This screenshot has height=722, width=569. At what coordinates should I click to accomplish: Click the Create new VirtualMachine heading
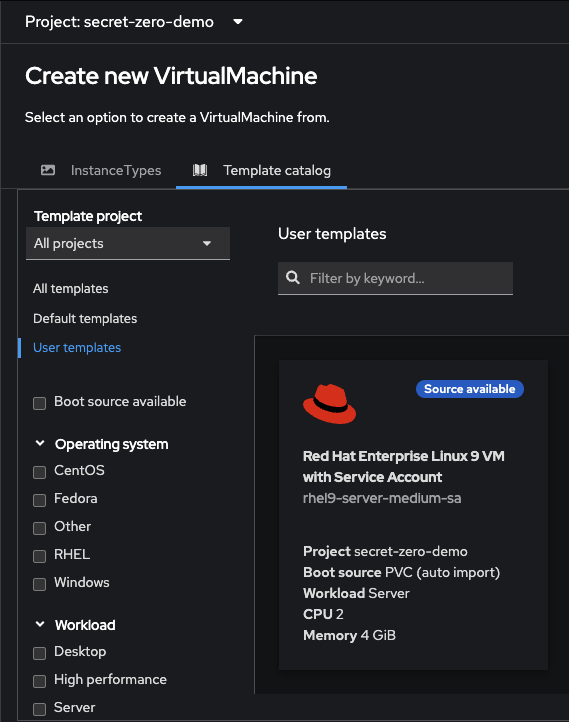[x=171, y=76]
